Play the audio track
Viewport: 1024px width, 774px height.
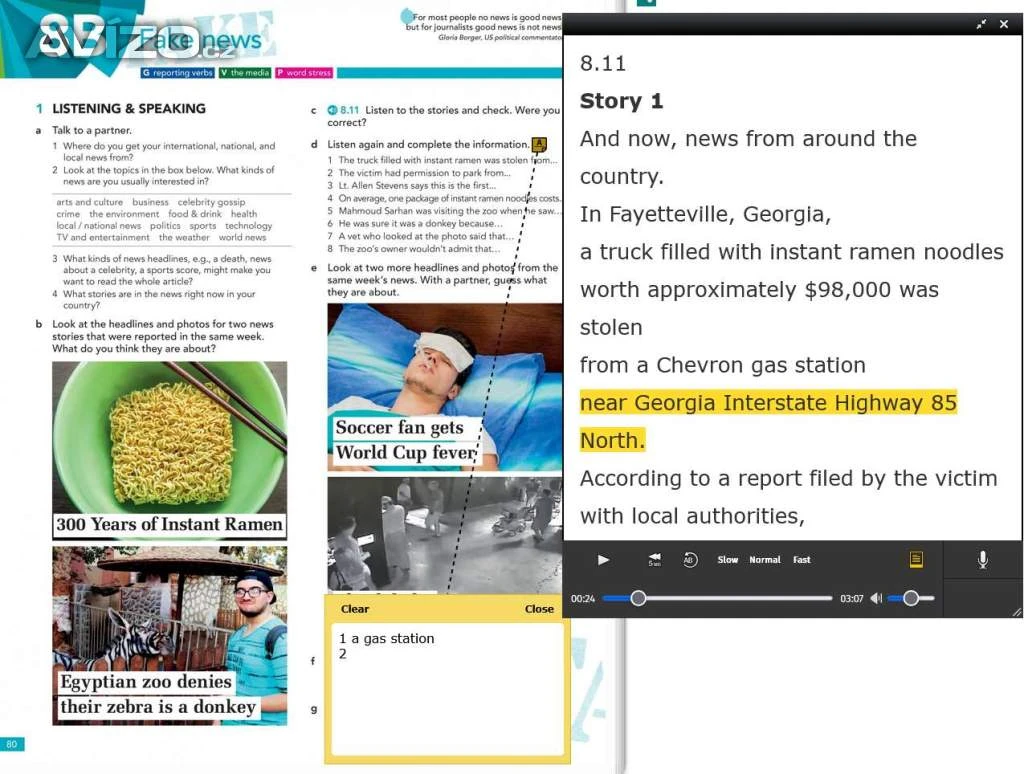[603, 560]
